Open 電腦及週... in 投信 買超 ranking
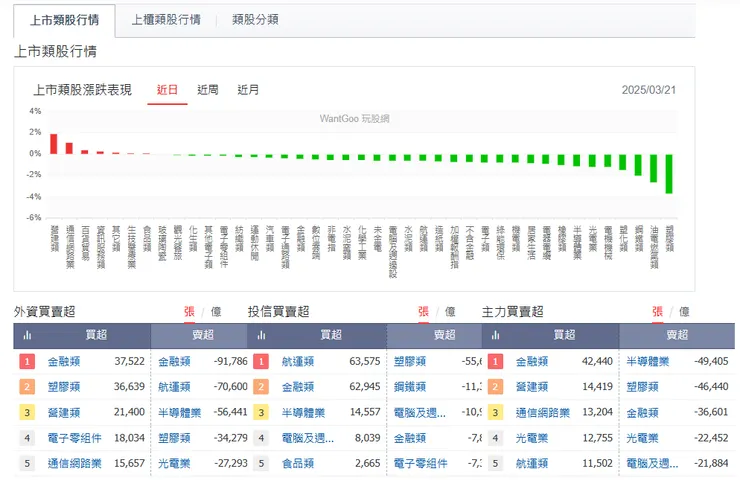The width and height of the screenshot is (740, 486). tap(308, 438)
